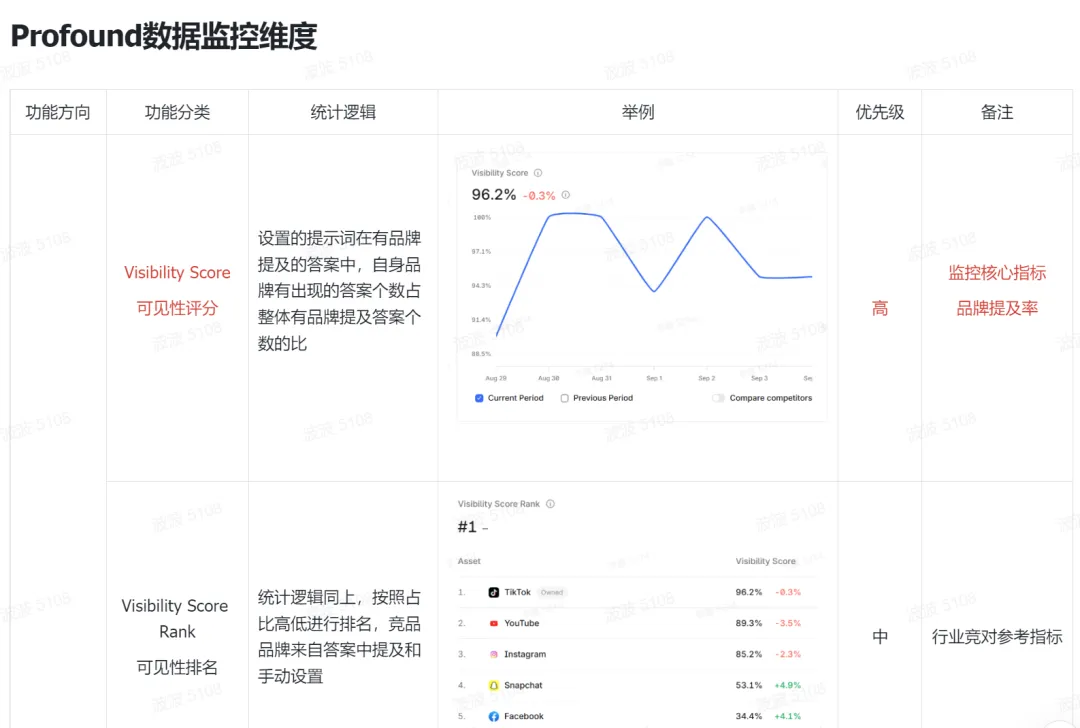Click the Owned badge next to TikTok
The image size is (1080, 728).
click(552, 592)
